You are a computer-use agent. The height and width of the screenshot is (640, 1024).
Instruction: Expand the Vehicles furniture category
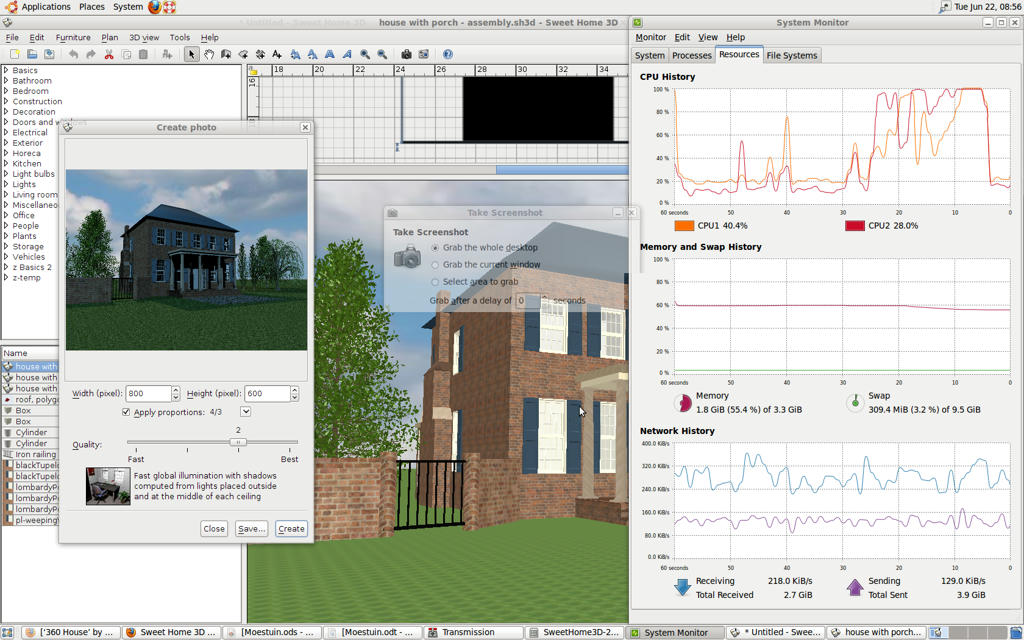(x=6, y=257)
